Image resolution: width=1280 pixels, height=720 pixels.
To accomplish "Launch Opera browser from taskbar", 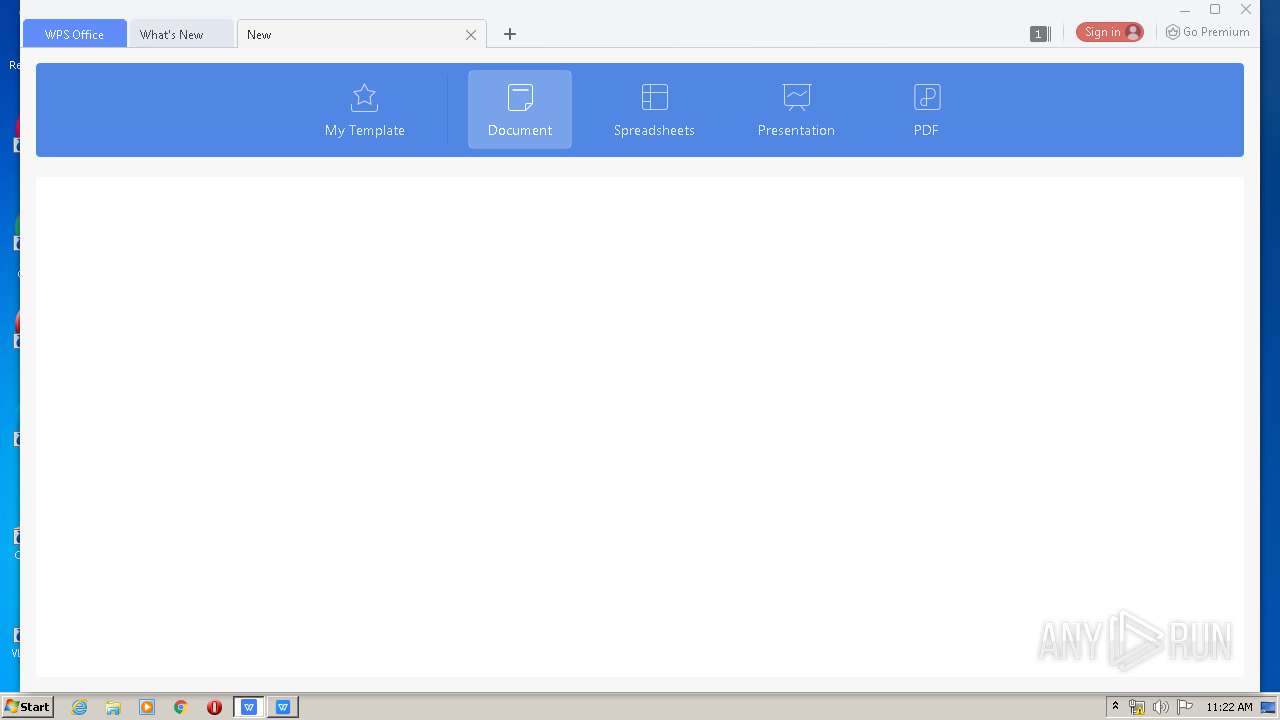I will 214,707.
